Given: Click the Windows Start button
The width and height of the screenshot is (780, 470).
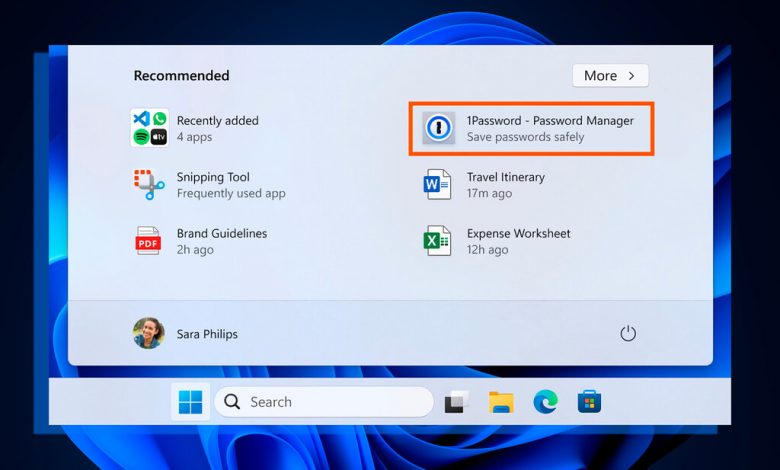Looking at the screenshot, I should pos(191,402).
